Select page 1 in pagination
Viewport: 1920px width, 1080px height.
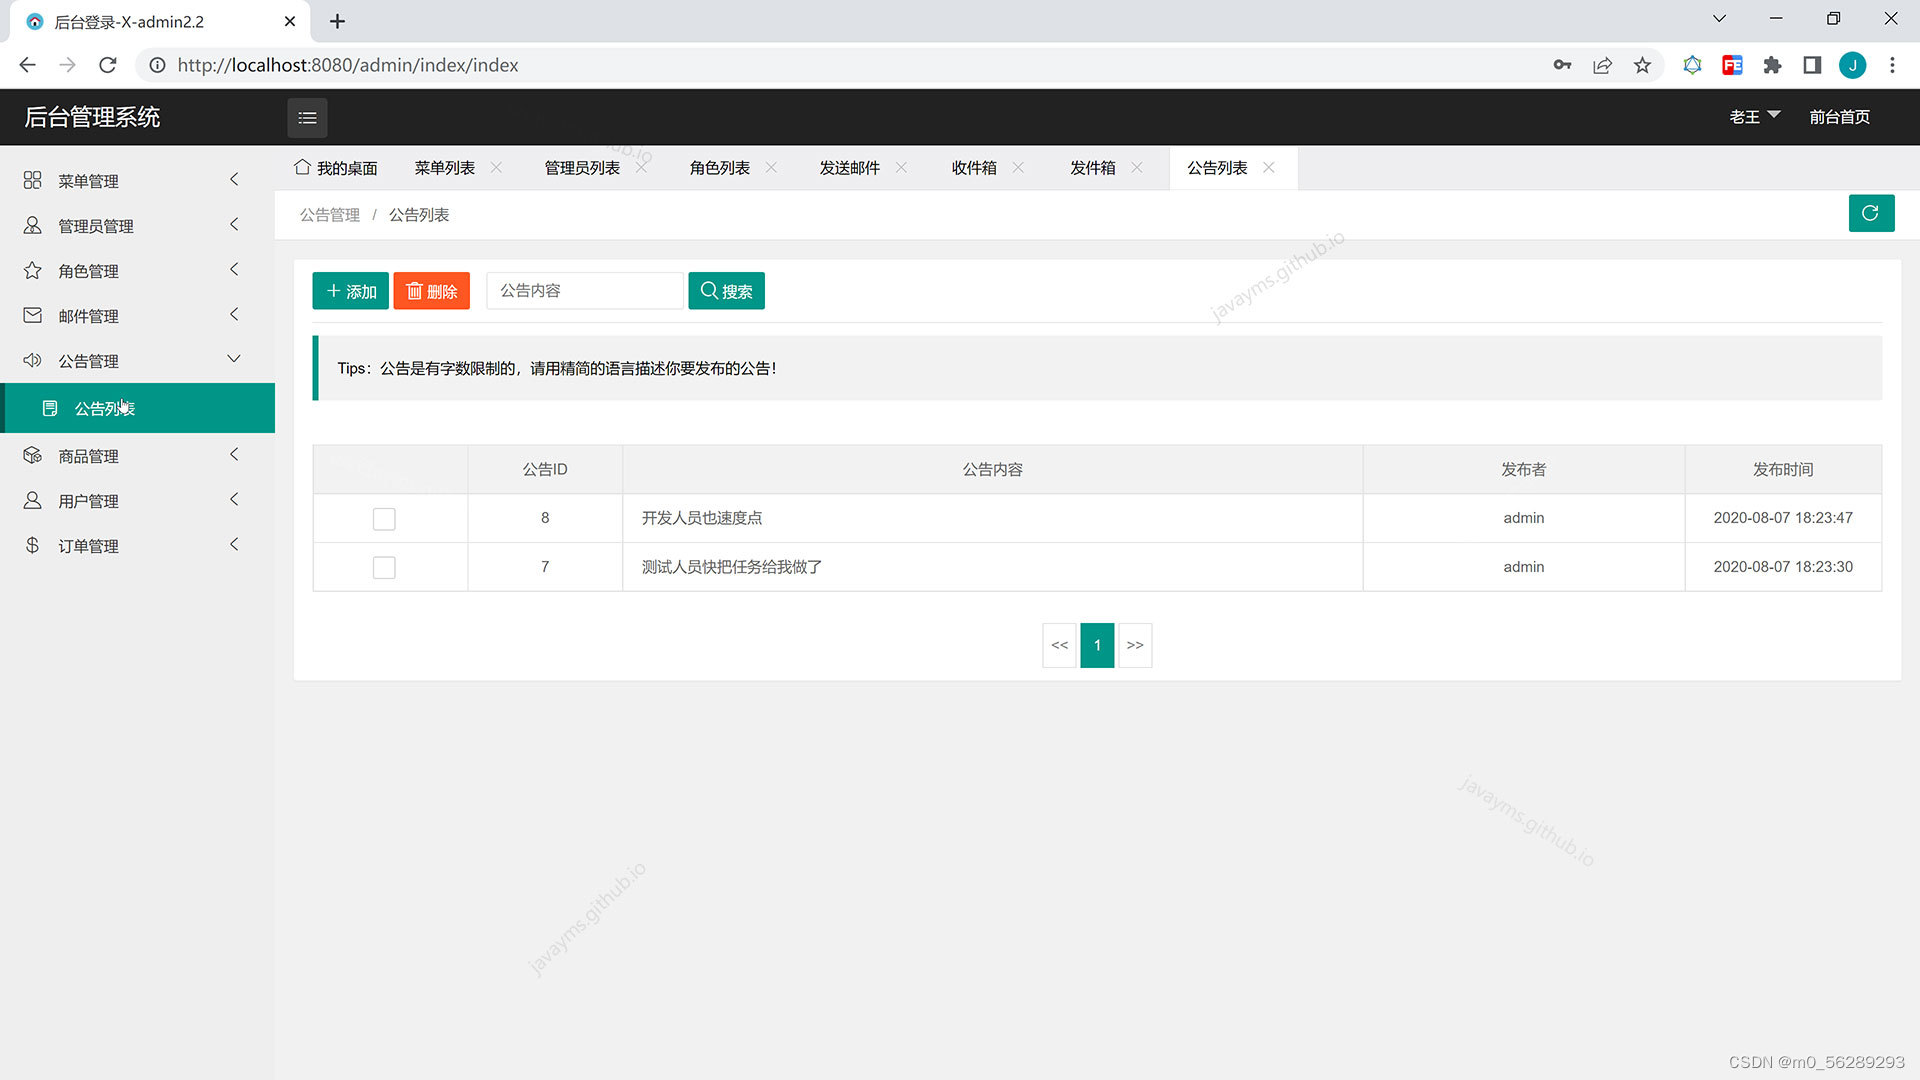[1097, 645]
